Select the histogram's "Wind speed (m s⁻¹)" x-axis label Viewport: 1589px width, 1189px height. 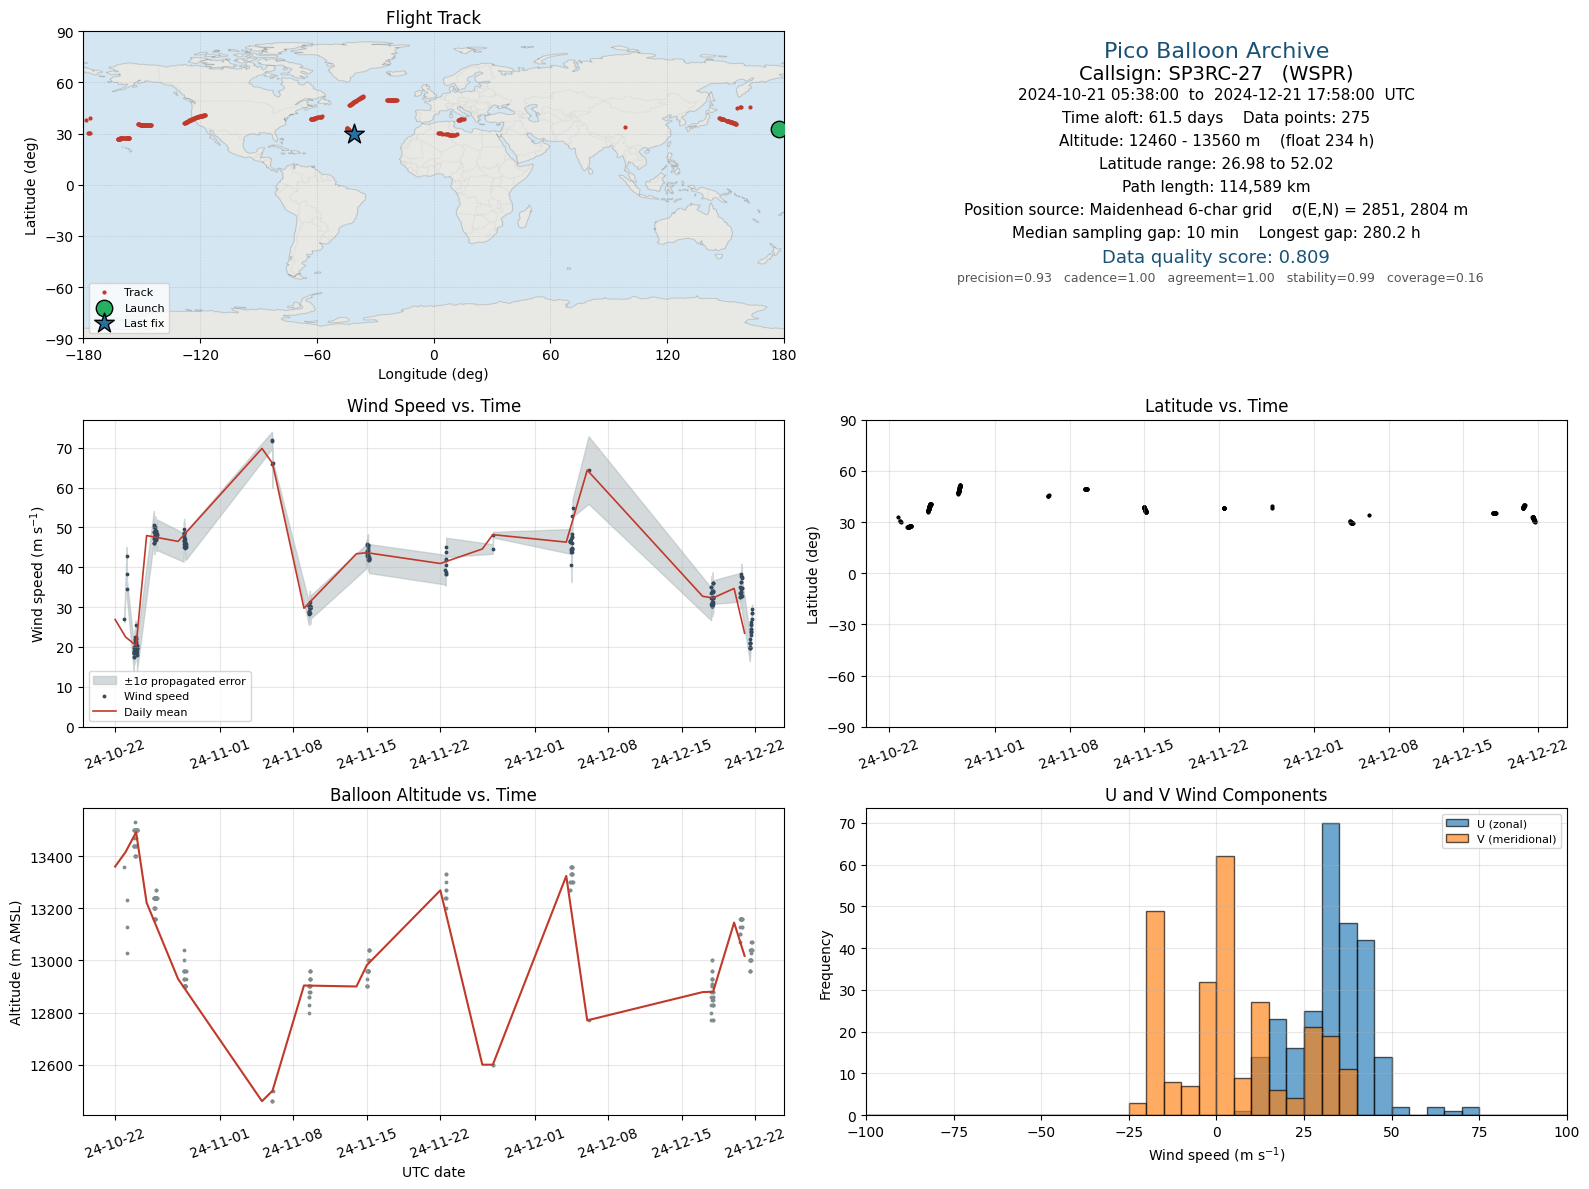click(x=1216, y=1155)
